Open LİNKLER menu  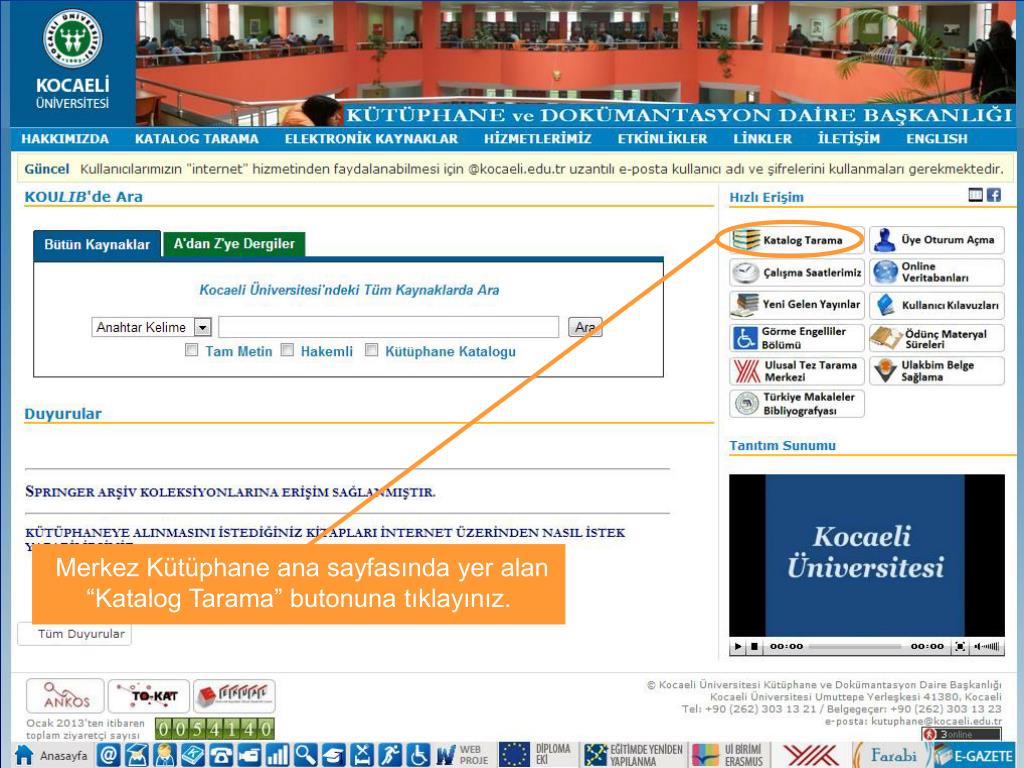click(762, 138)
